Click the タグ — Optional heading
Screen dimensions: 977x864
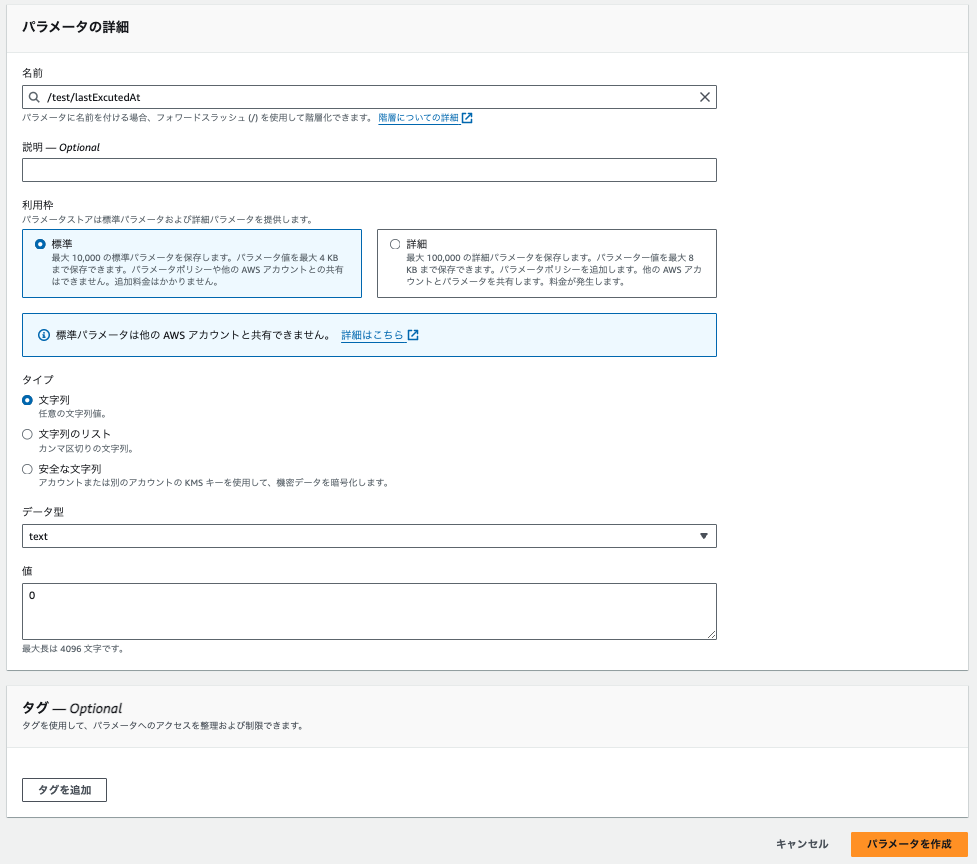click(x=72, y=708)
